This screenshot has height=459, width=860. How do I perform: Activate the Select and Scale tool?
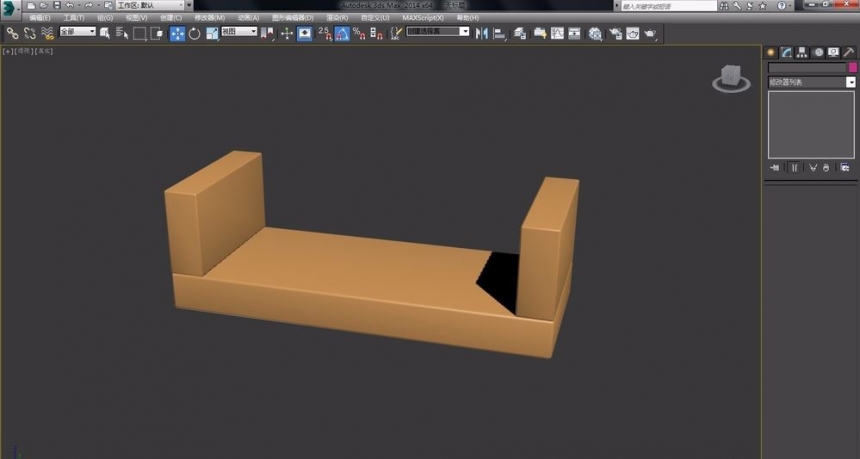tap(212, 34)
